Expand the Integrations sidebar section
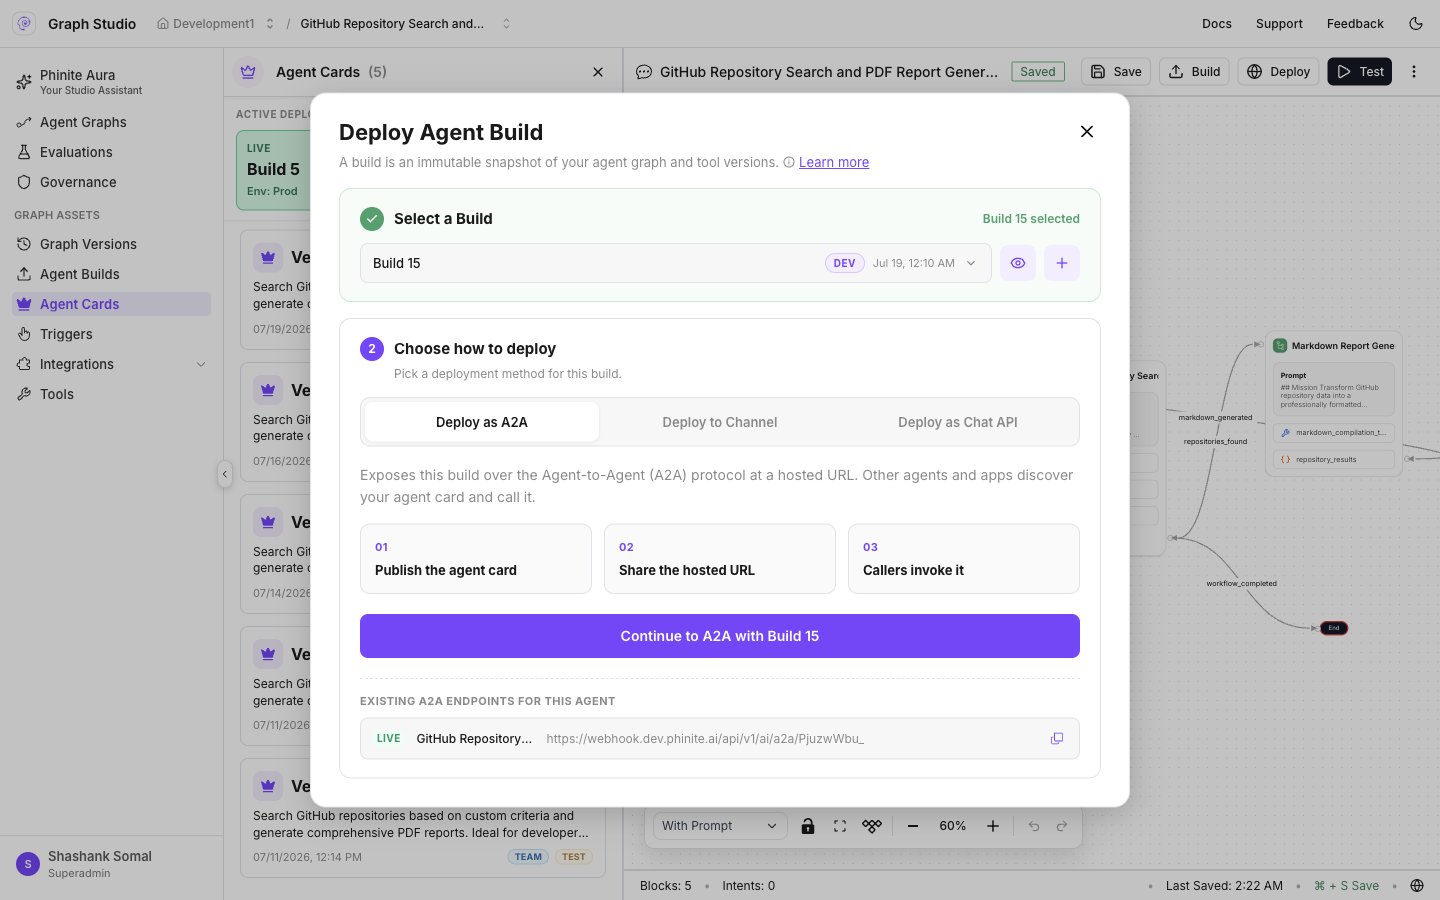Image resolution: width=1440 pixels, height=900 pixels. [111, 364]
